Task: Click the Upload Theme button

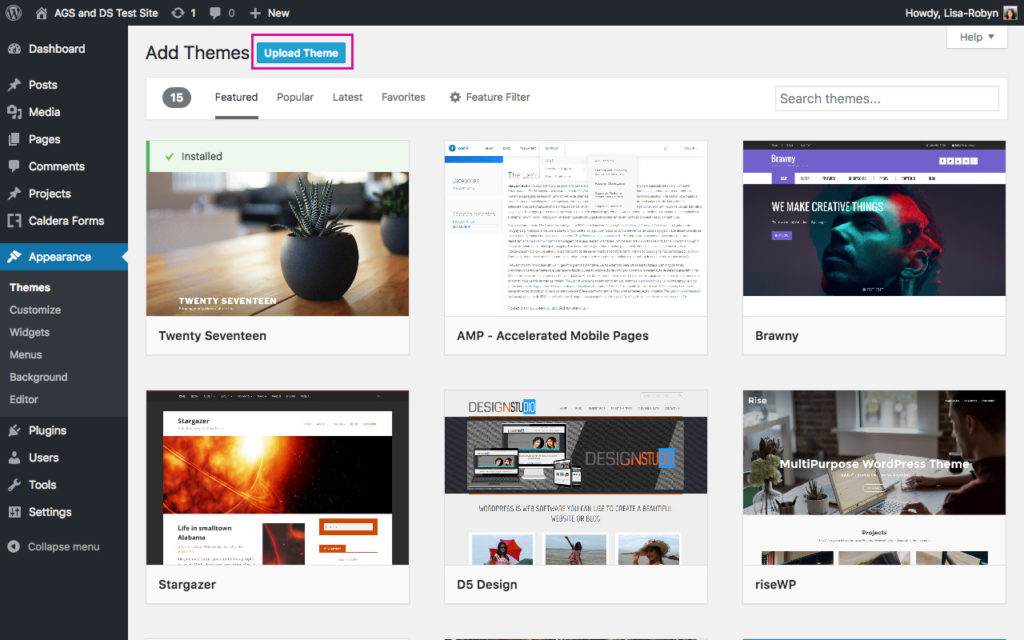Action: [x=301, y=53]
